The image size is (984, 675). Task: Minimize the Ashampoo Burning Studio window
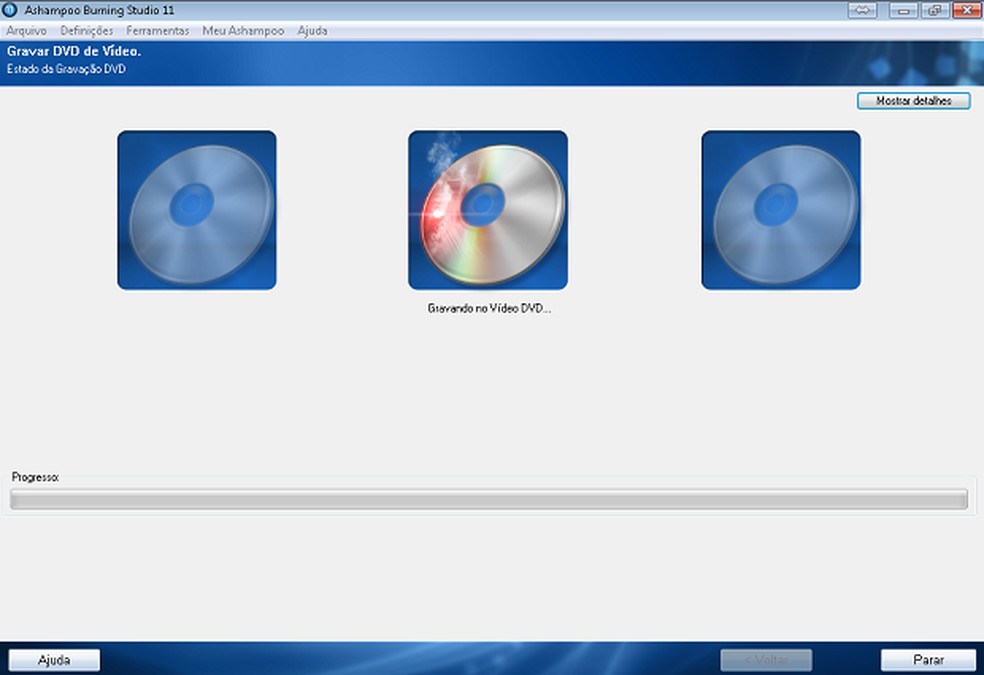click(904, 10)
